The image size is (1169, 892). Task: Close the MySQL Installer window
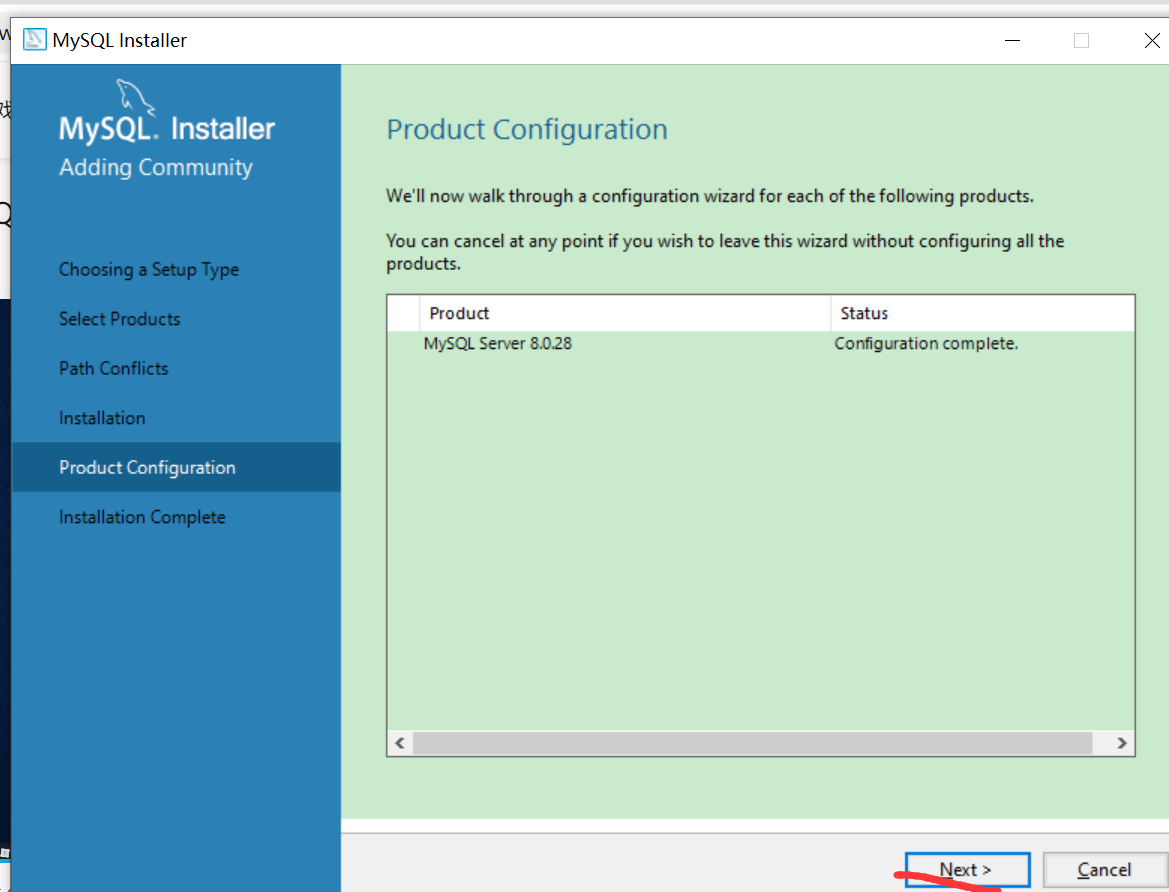tap(1152, 40)
